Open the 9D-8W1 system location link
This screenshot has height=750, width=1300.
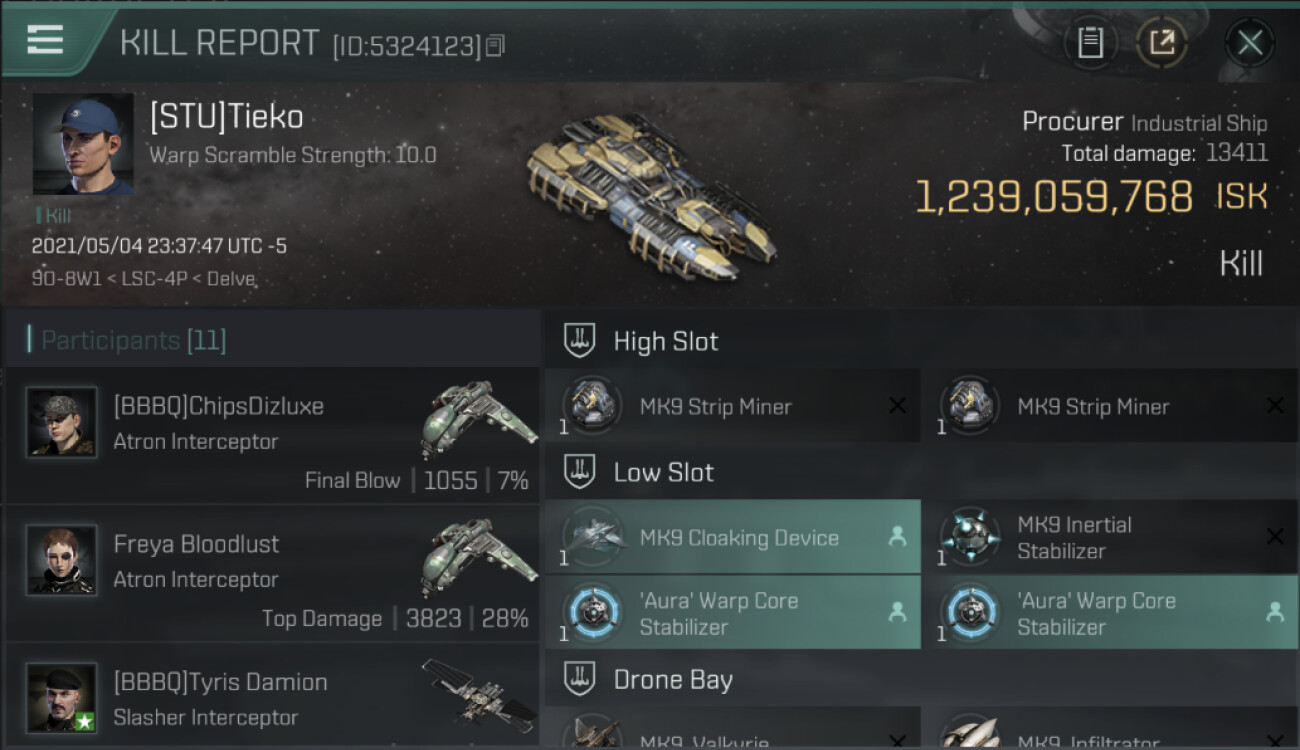(64, 279)
